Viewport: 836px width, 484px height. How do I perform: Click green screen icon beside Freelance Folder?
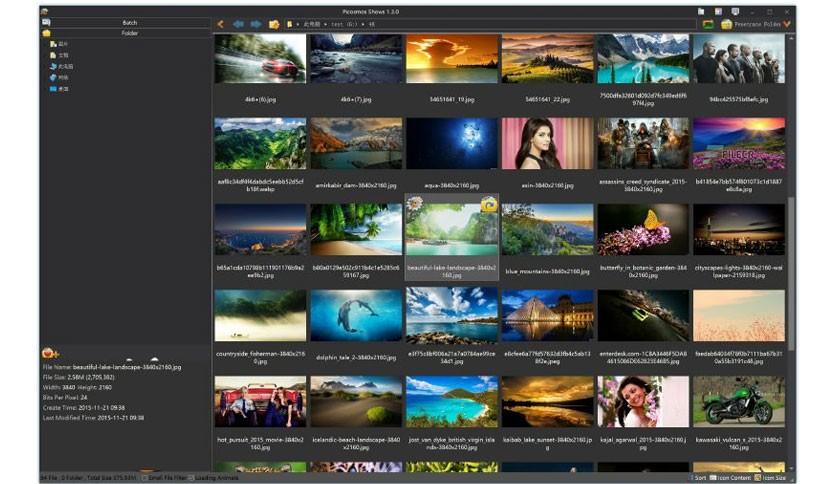coord(708,24)
